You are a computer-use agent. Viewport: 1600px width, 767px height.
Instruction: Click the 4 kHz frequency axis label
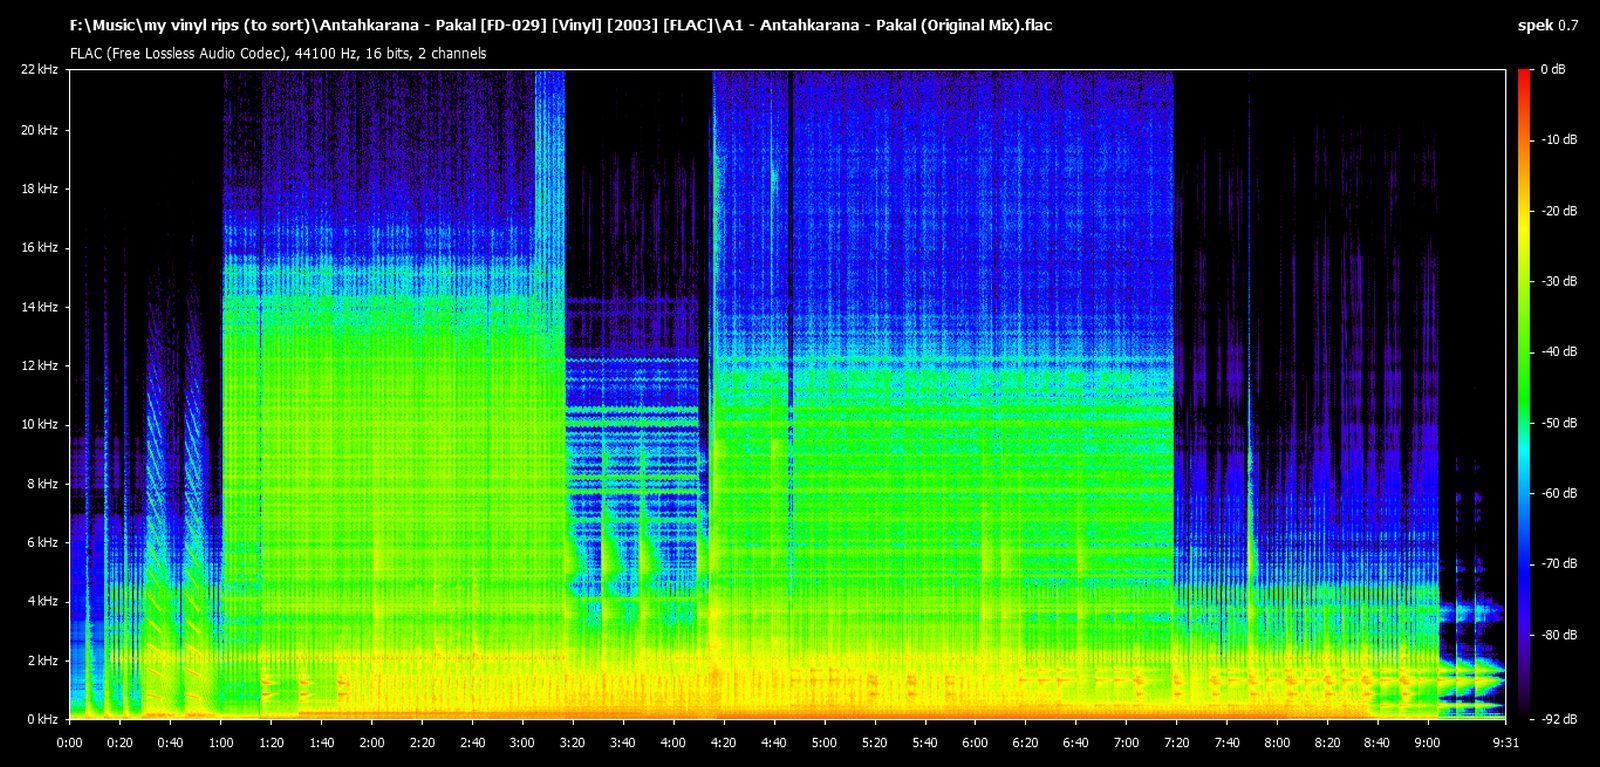pos(41,602)
